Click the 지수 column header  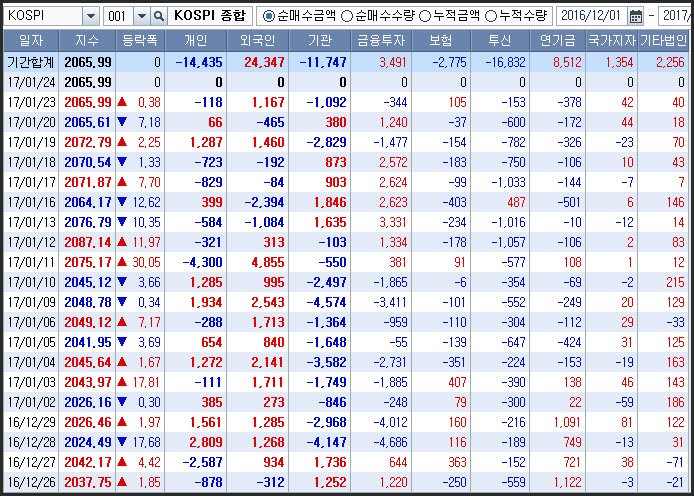pos(87,41)
